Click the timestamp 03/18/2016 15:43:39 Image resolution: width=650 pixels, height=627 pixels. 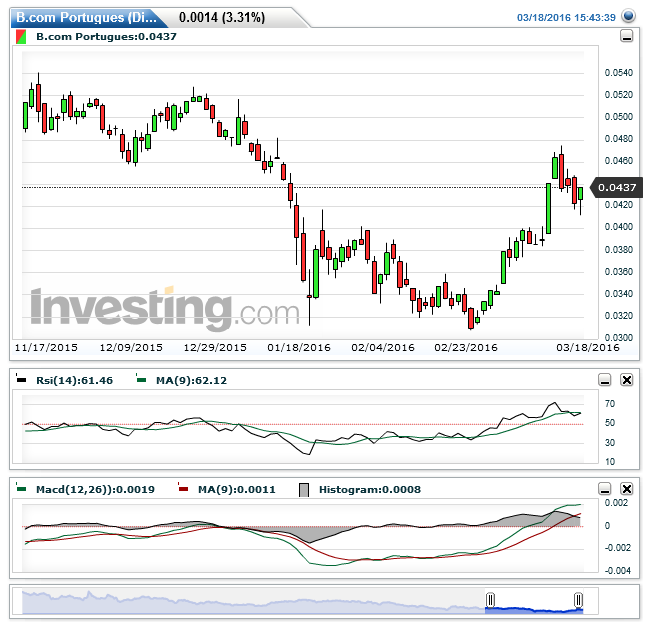point(566,17)
